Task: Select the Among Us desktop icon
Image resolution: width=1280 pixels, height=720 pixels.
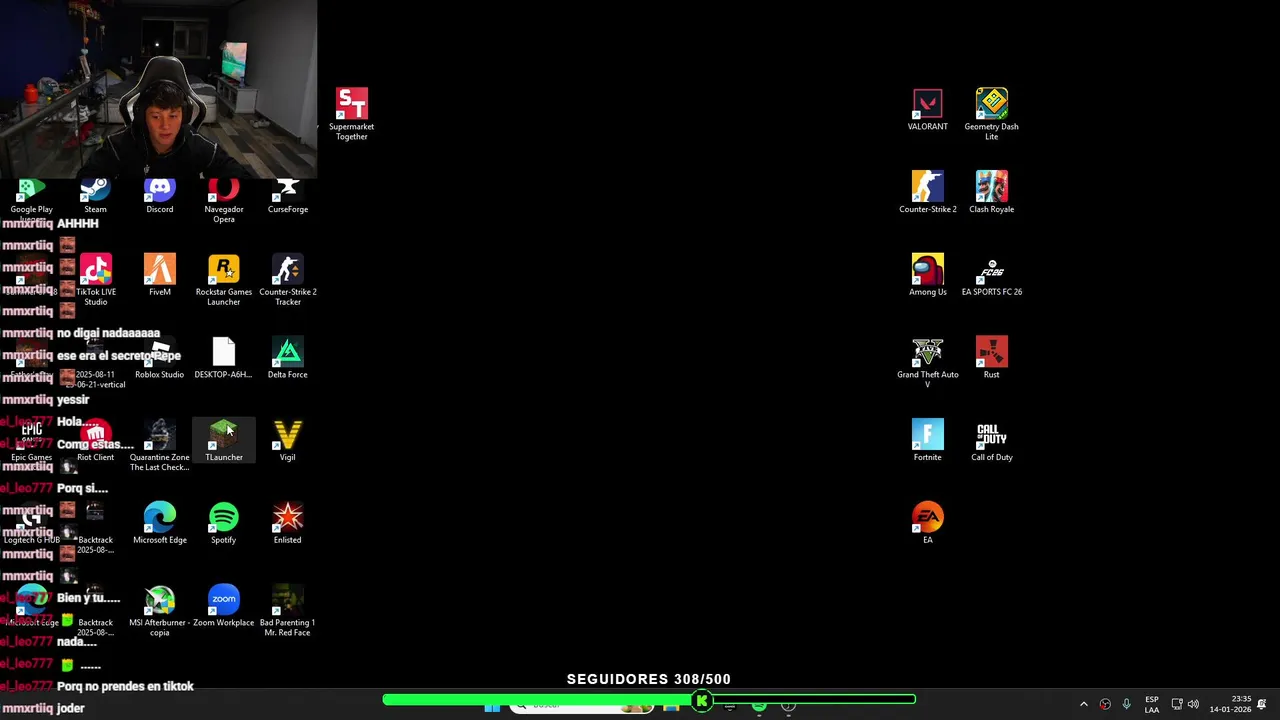Action: (927, 275)
